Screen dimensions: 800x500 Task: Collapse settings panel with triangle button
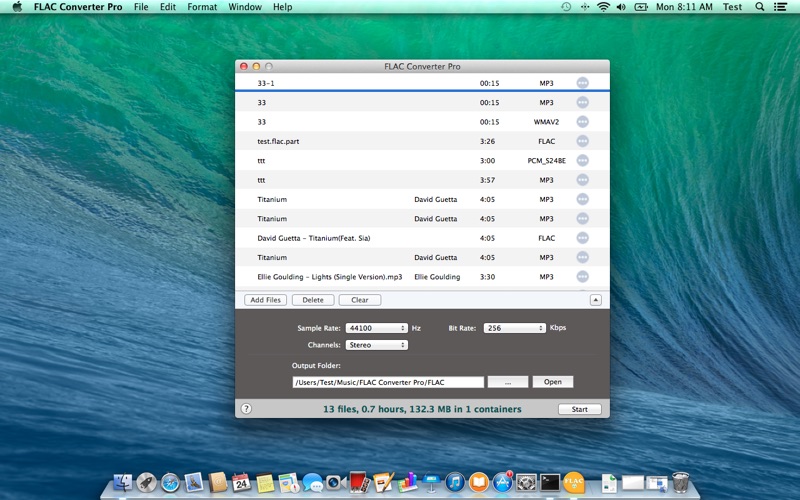(595, 300)
